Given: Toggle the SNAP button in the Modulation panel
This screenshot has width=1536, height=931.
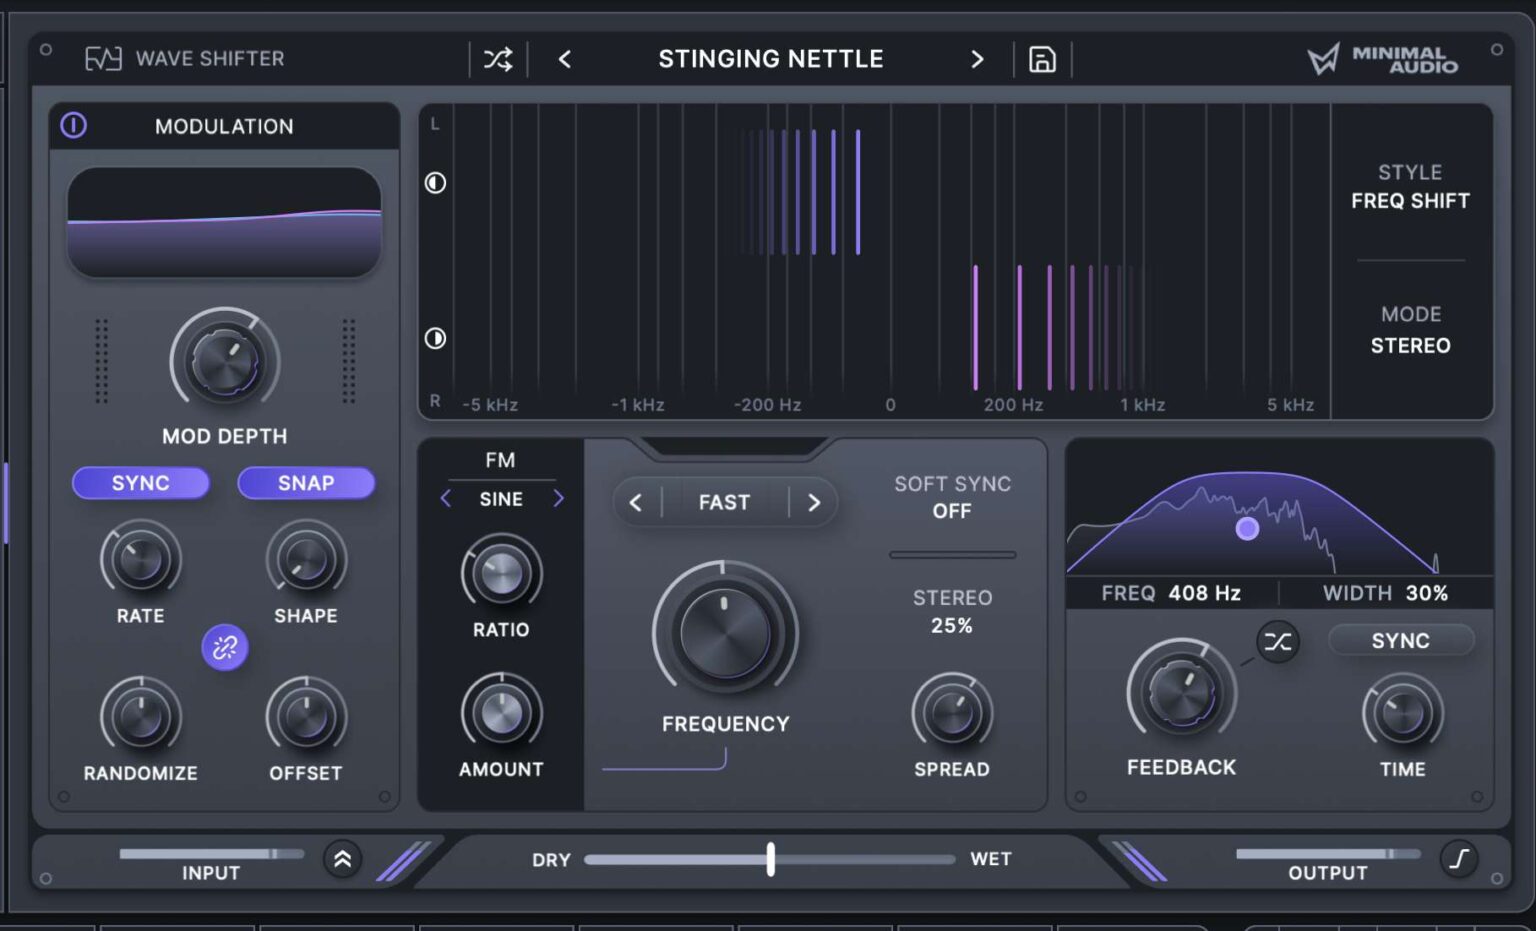Looking at the screenshot, I should (x=306, y=483).
